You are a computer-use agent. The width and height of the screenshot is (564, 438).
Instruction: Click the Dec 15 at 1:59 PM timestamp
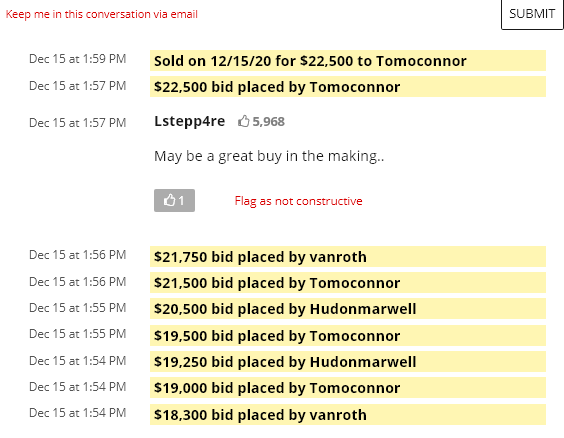(78, 59)
